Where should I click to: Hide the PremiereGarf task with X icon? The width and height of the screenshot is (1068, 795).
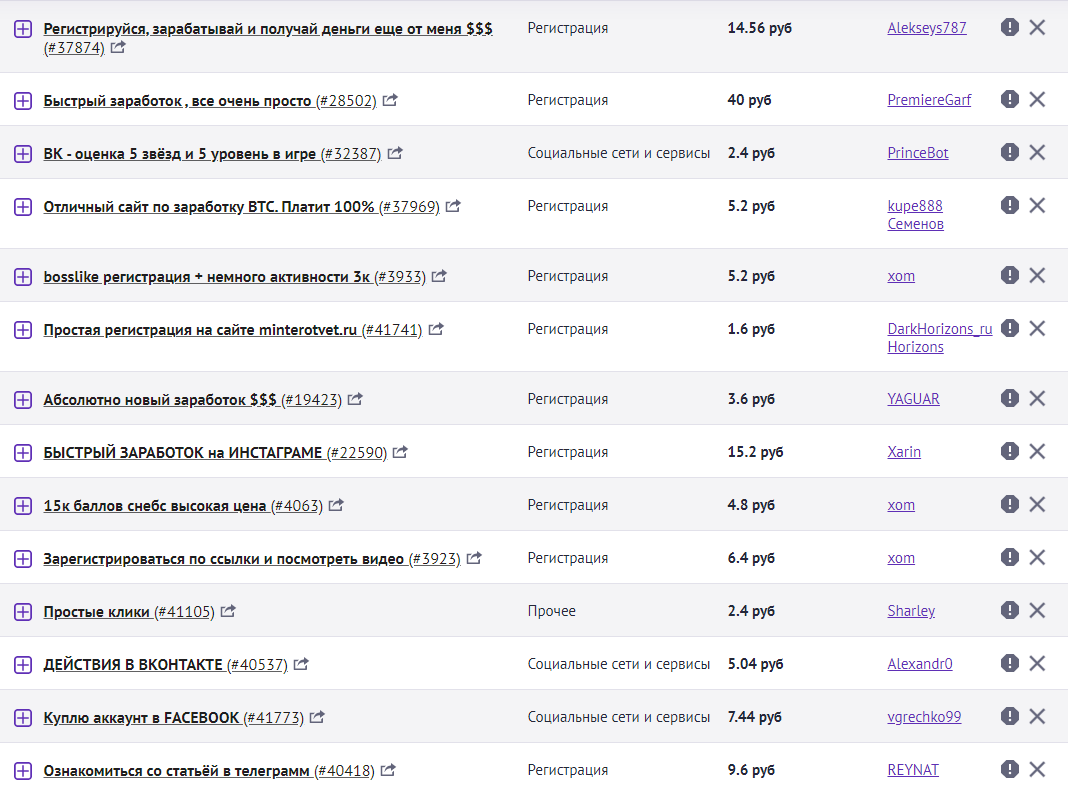[1037, 99]
